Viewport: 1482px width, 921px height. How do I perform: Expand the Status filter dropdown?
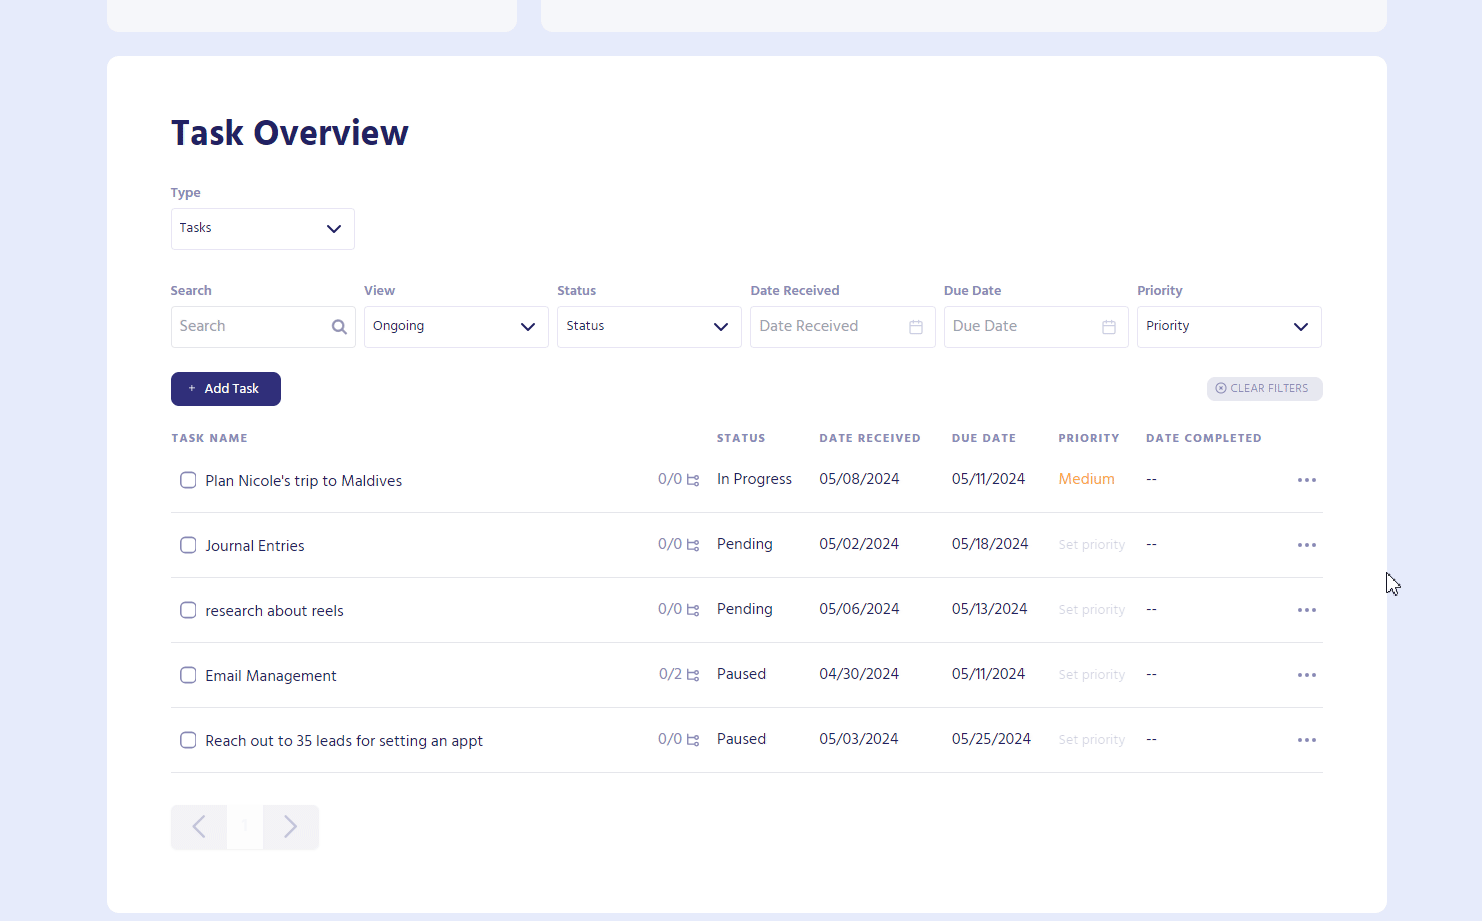[648, 327]
